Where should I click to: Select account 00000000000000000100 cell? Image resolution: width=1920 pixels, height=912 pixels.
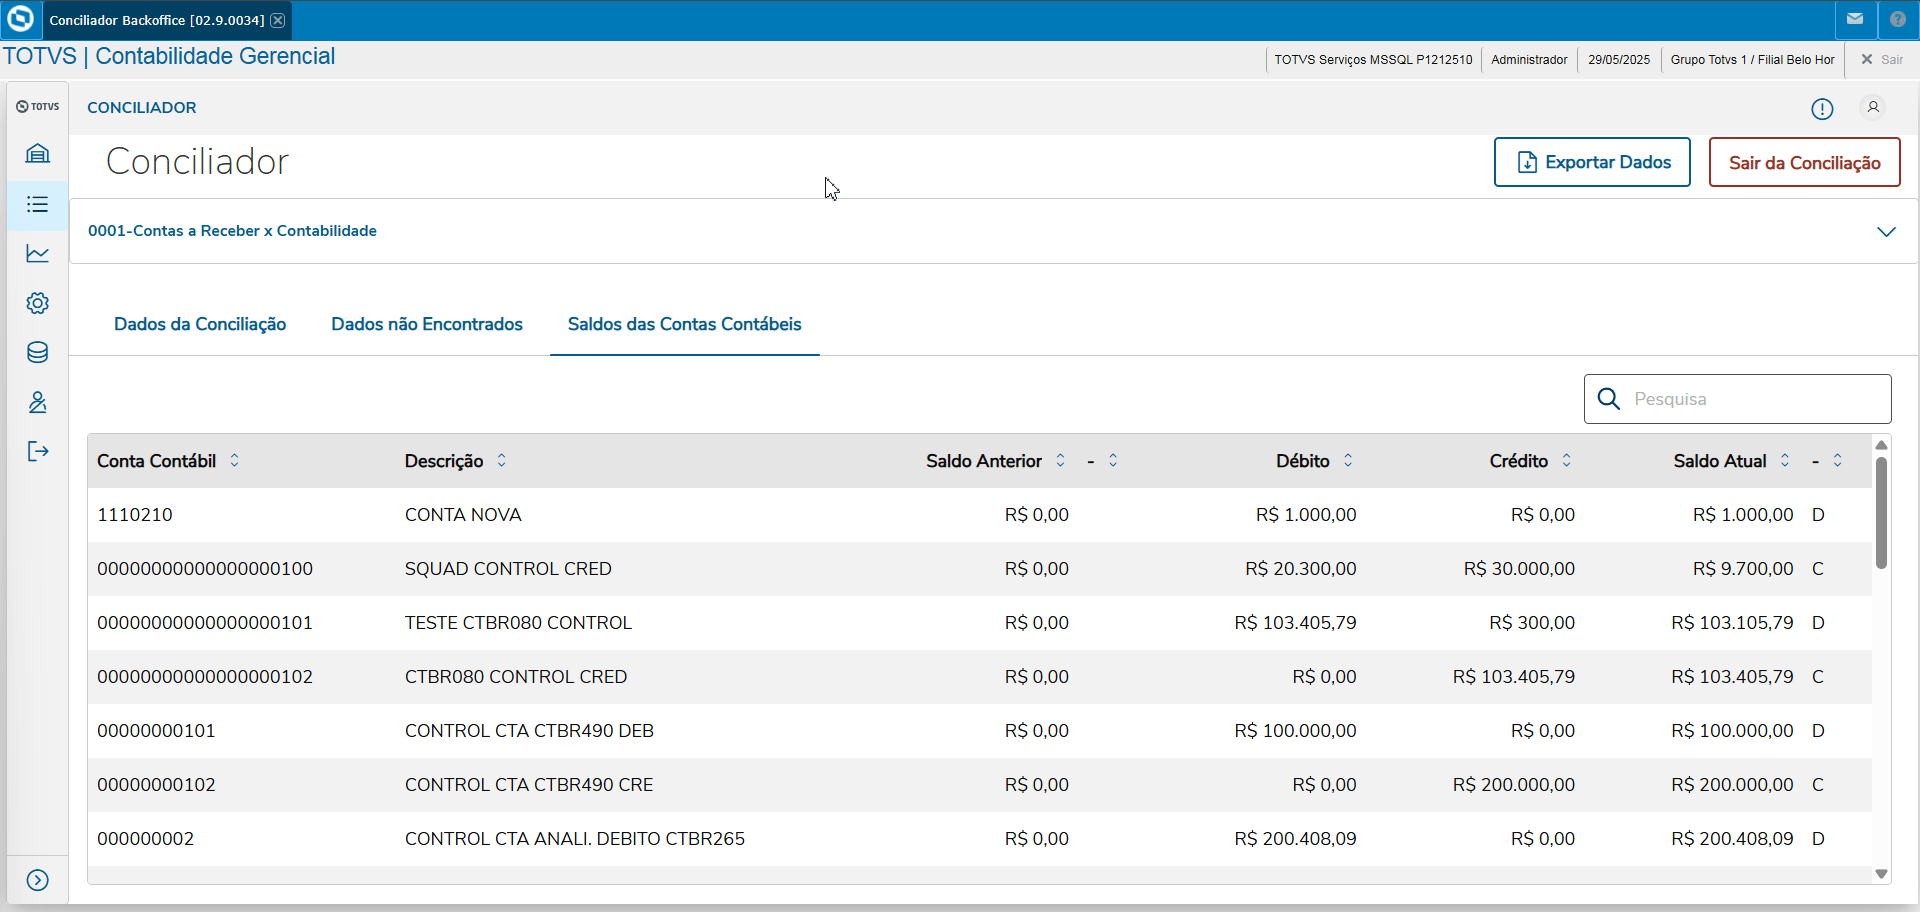[205, 569]
